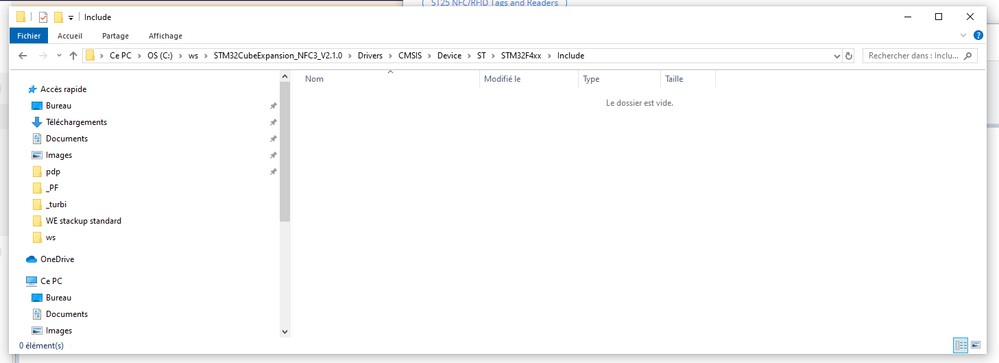999x363 pixels.
Task: Open the WE stackup standard folder
Action: click(83, 221)
